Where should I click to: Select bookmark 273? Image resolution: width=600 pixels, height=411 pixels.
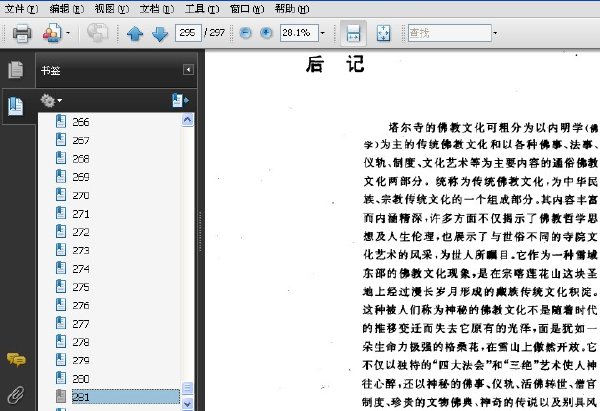(x=81, y=250)
